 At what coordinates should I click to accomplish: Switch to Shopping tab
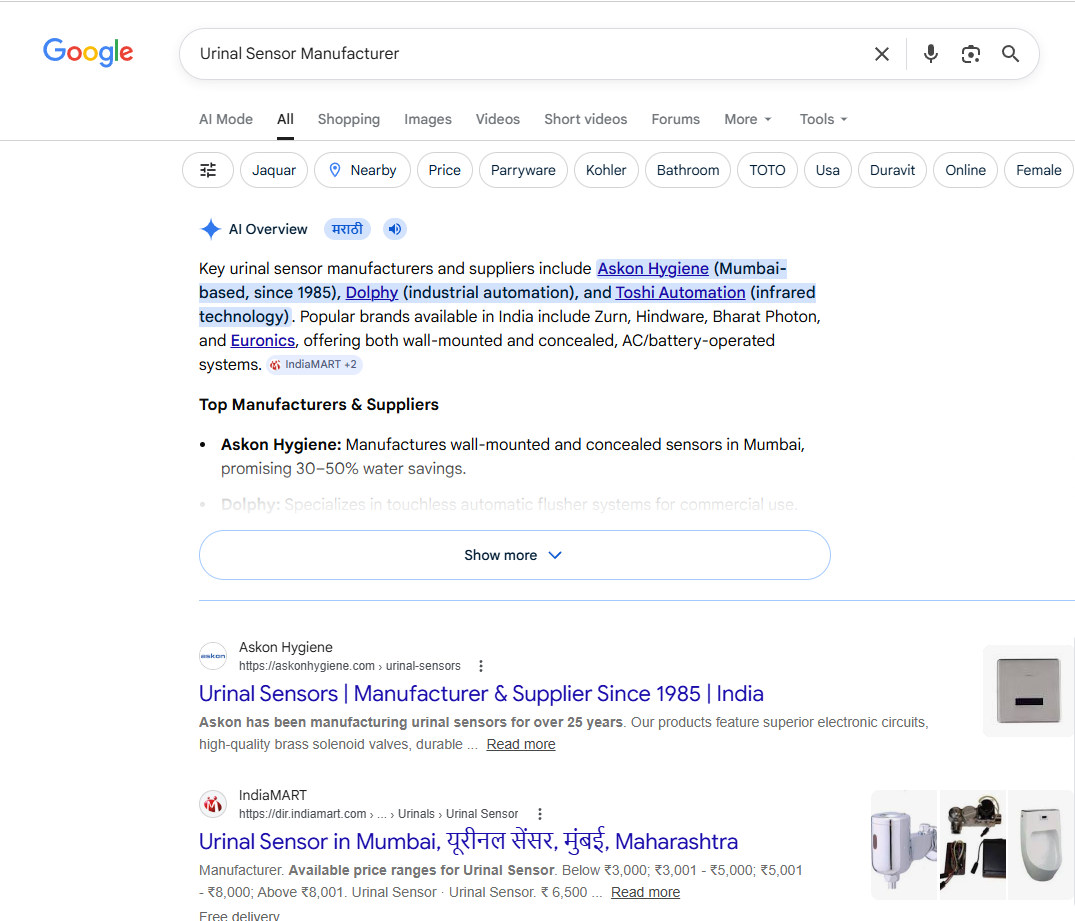(x=348, y=119)
